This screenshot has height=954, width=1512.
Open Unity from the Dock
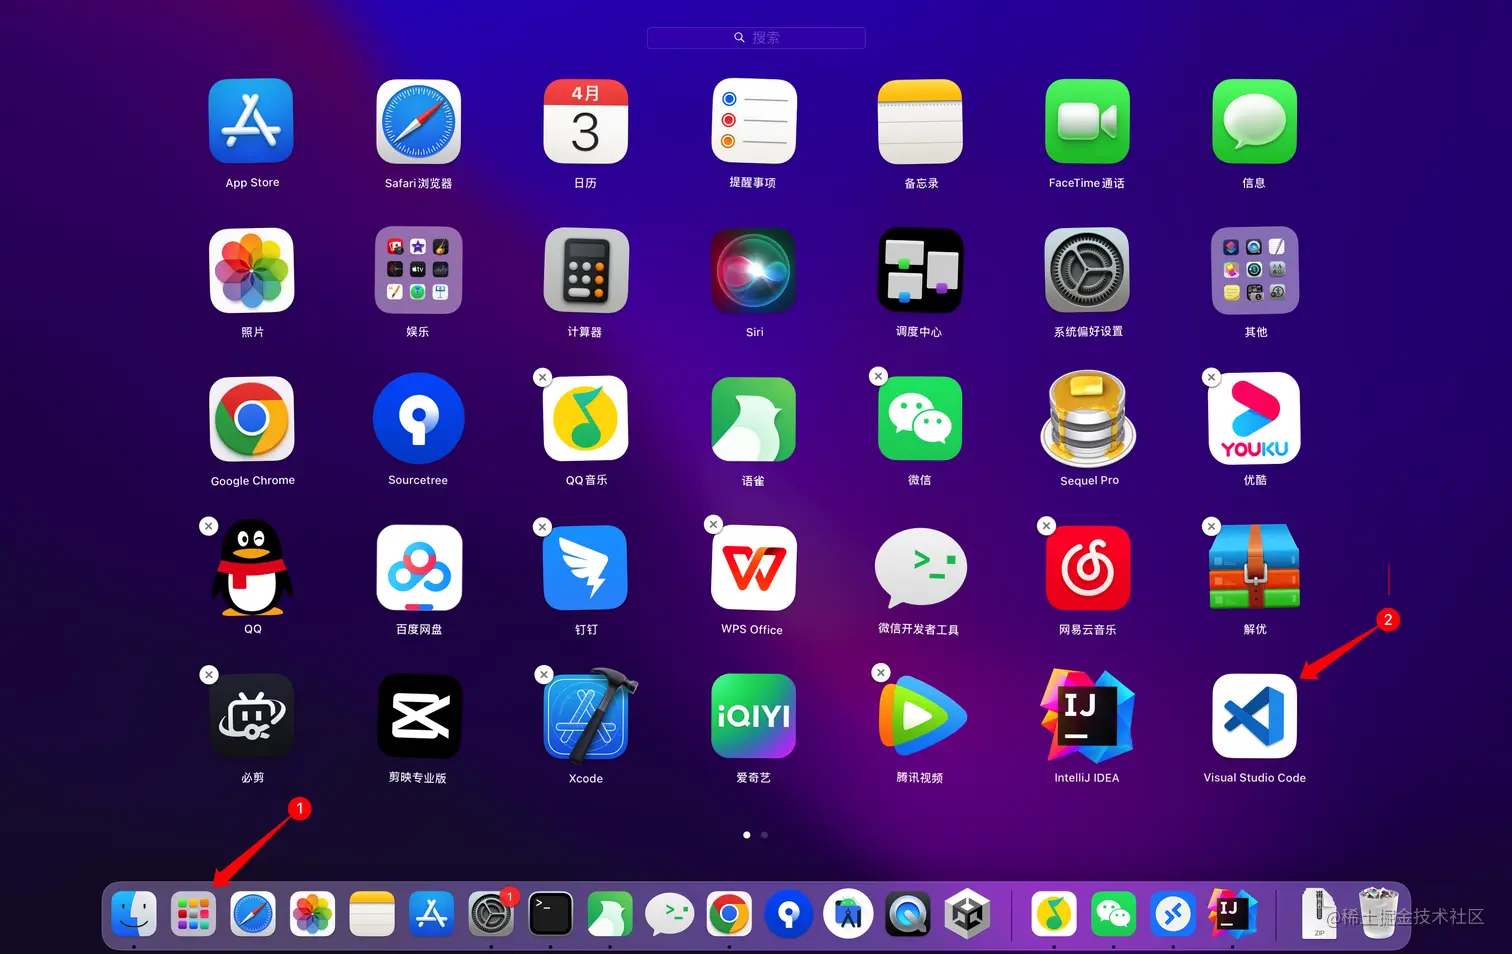click(966, 913)
